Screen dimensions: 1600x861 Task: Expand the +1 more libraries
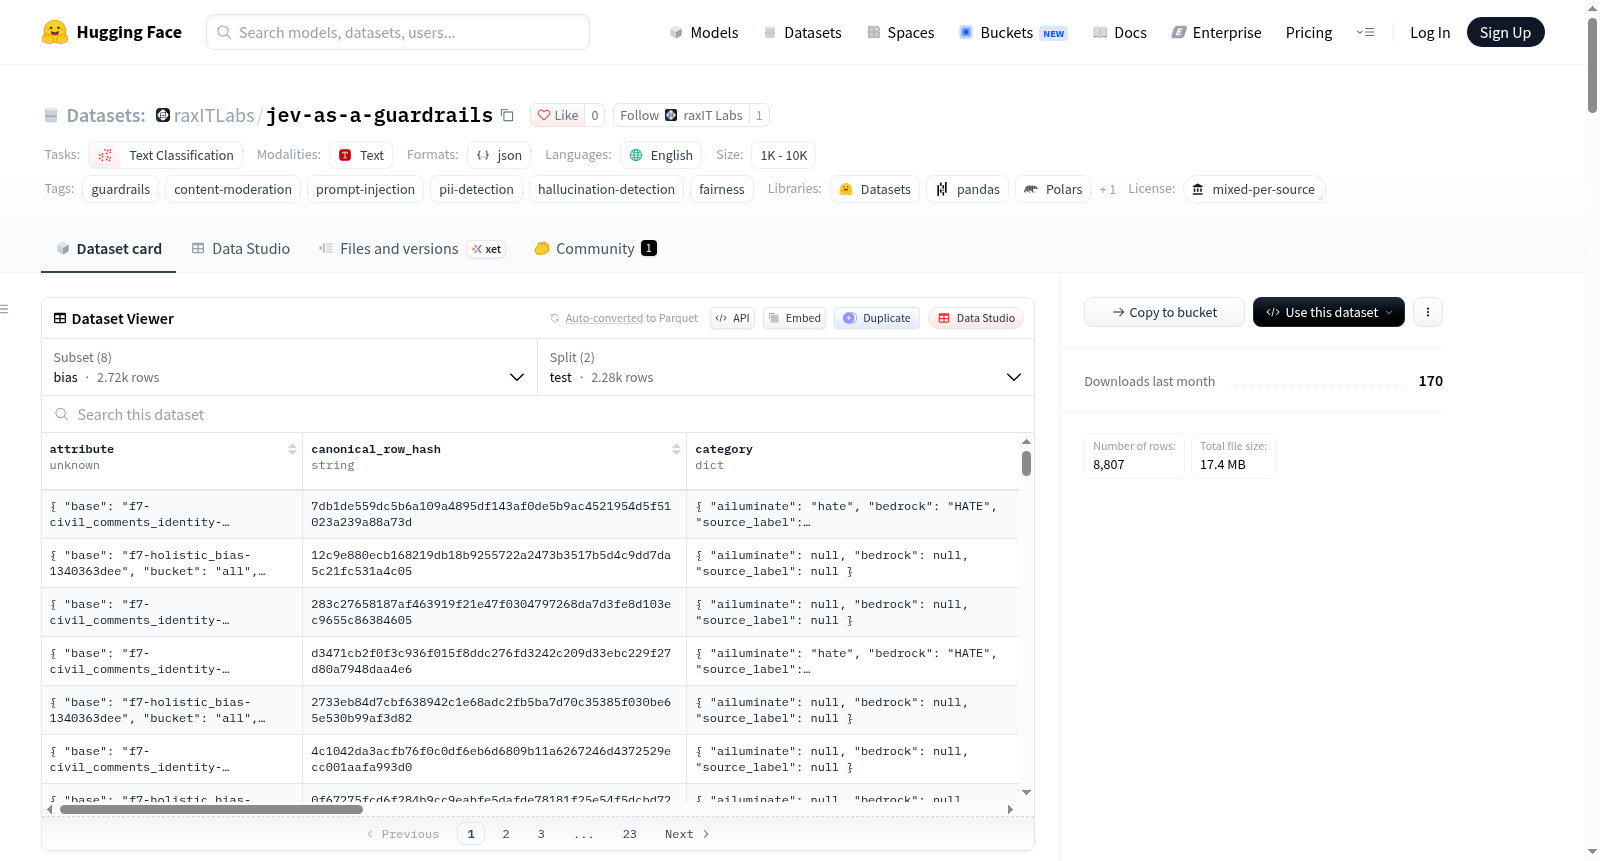(x=1107, y=189)
